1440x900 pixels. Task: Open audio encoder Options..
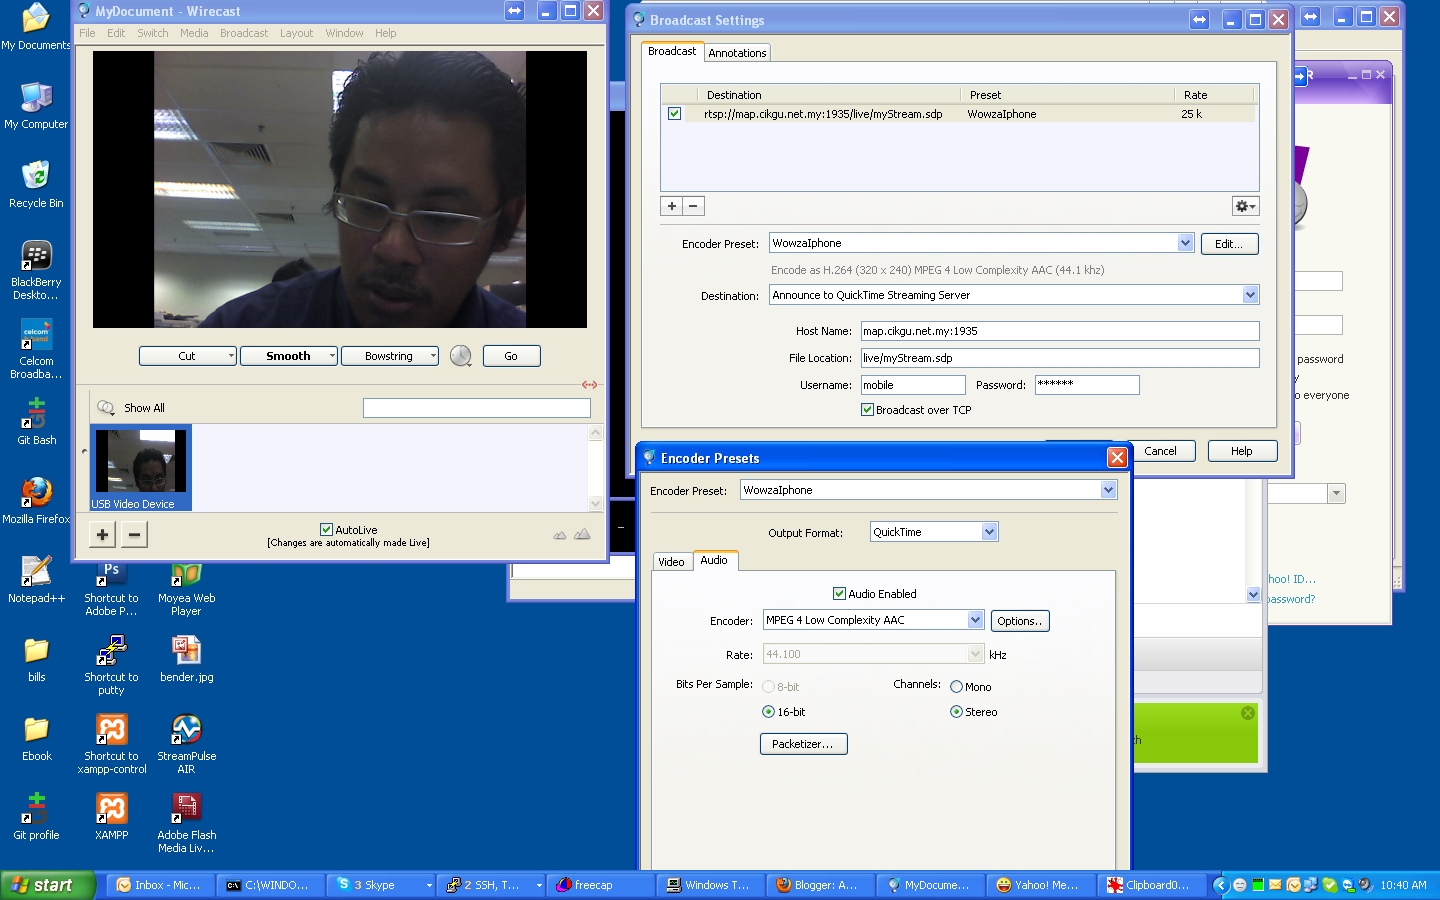1020,621
